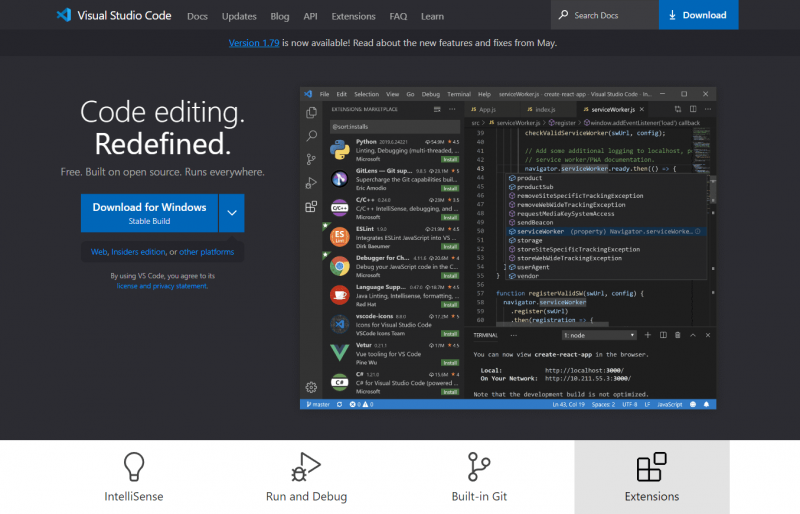The image size is (800, 514).
Task: Open the Version 1.79 link
Action: pyautogui.click(x=254, y=43)
